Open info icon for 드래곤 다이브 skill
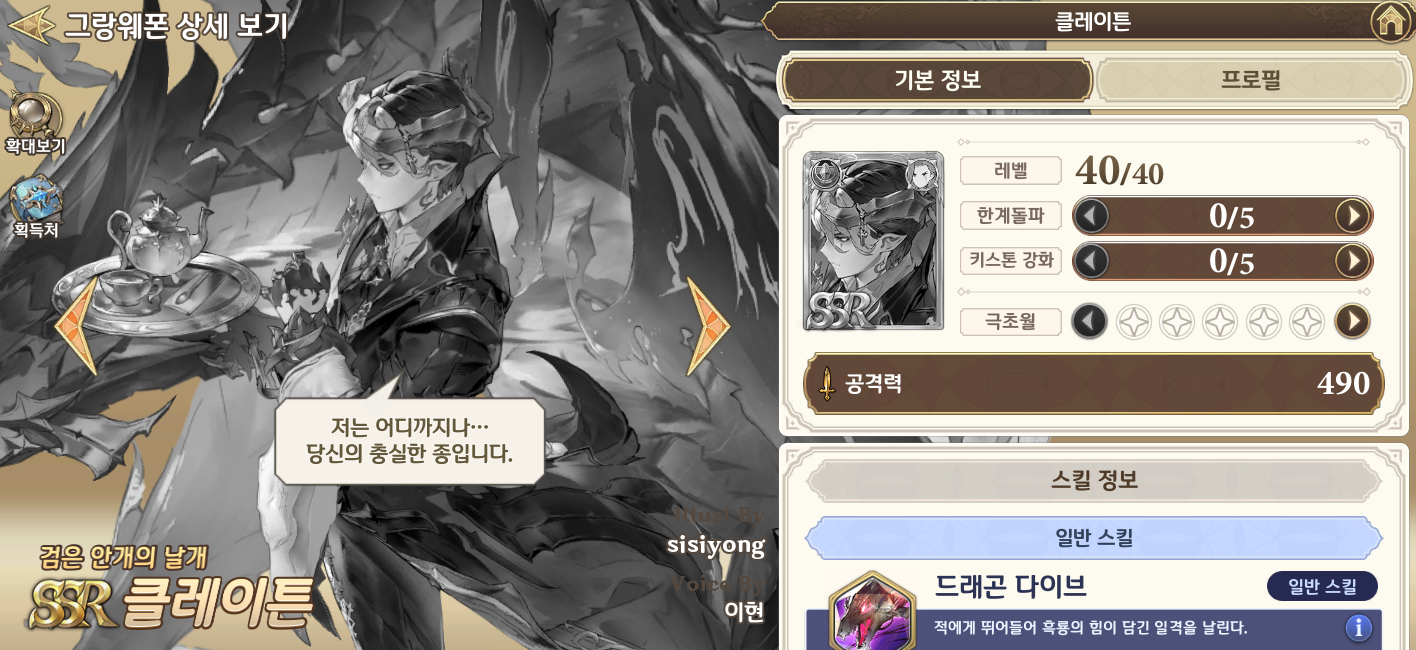1416x650 pixels. (1357, 628)
